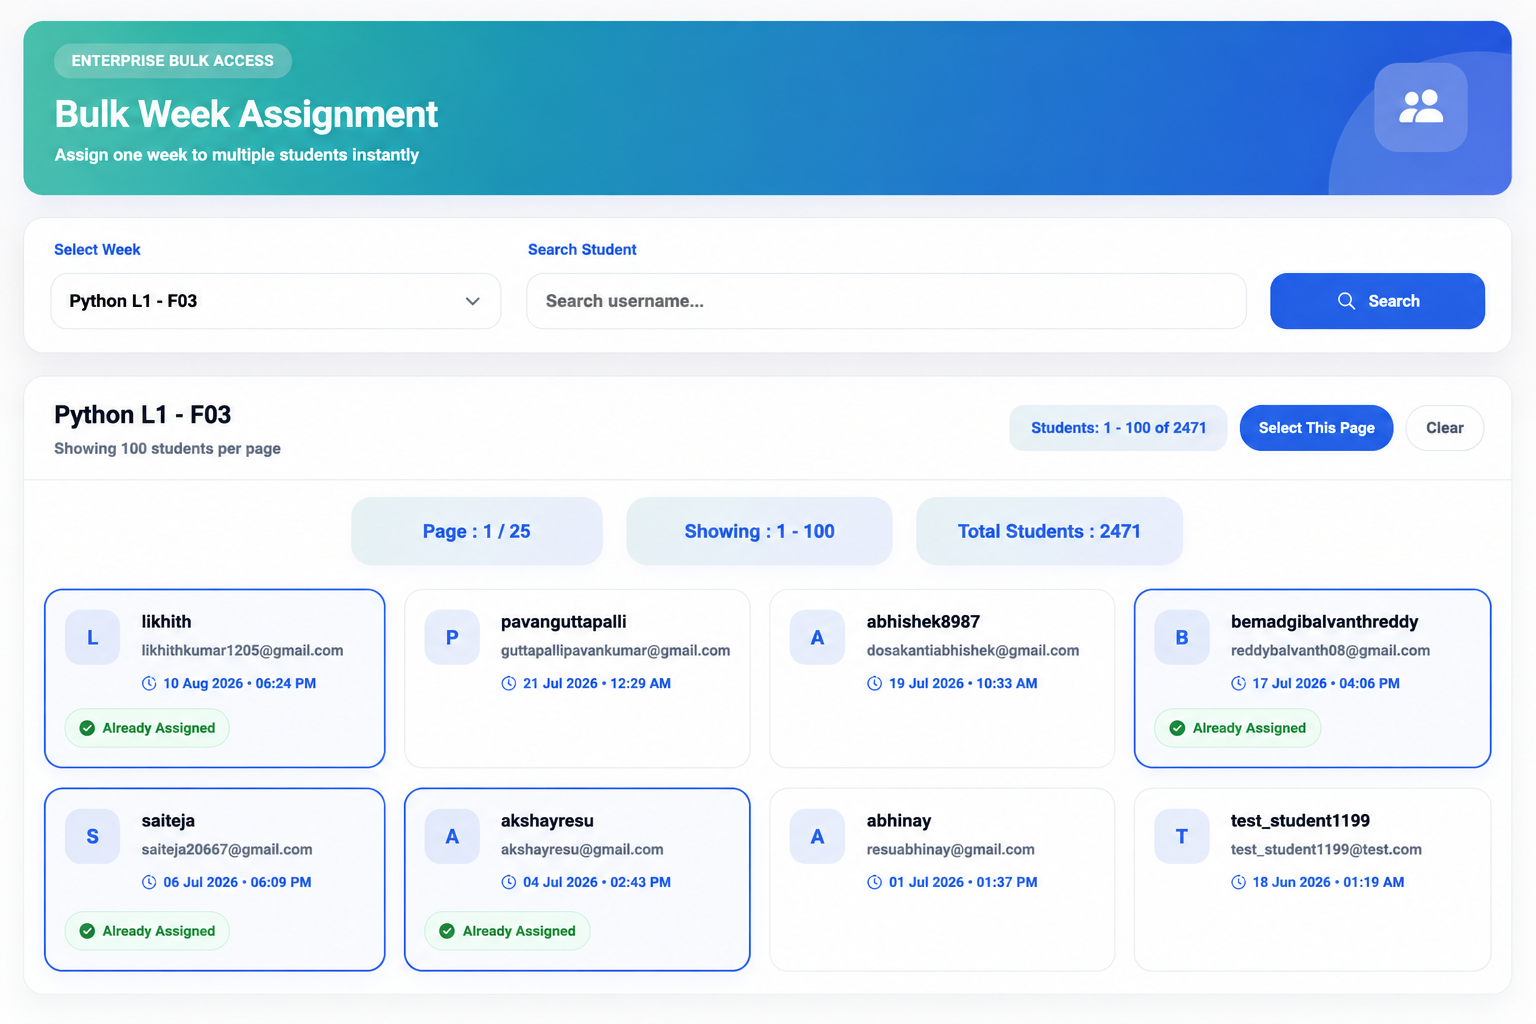The height and width of the screenshot is (1024, 1536).
Task: Click the P avatar on pavanguttapalli card
Action: (x=452, y=637)
